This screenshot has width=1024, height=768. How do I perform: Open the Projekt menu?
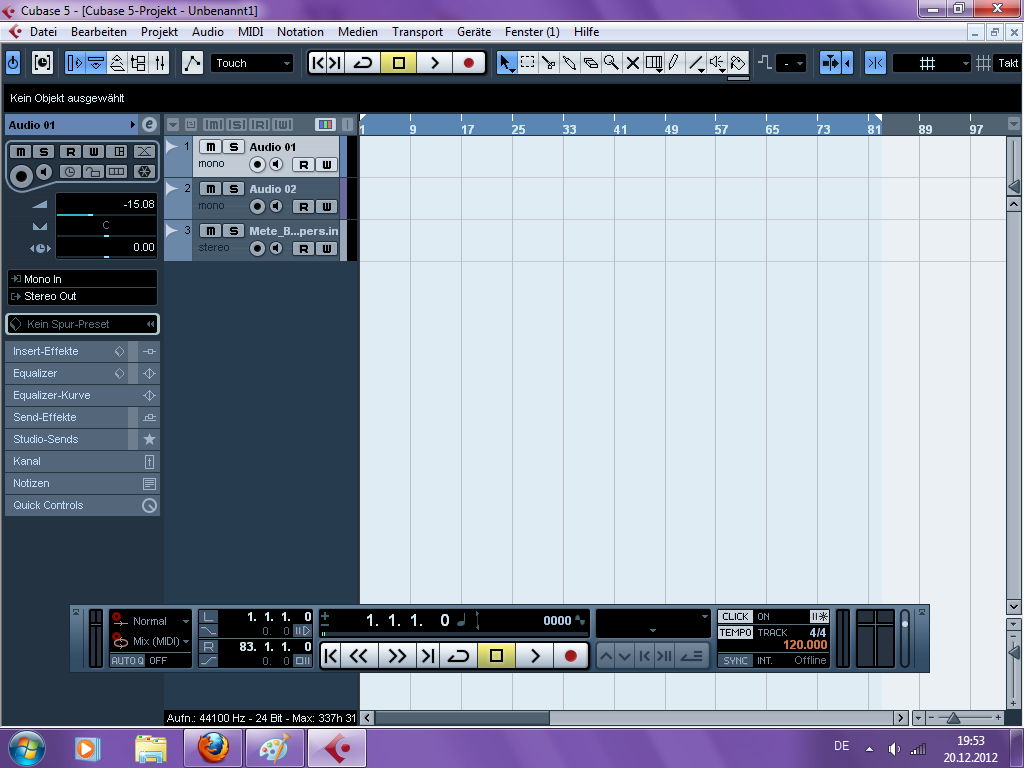[159, 32]
